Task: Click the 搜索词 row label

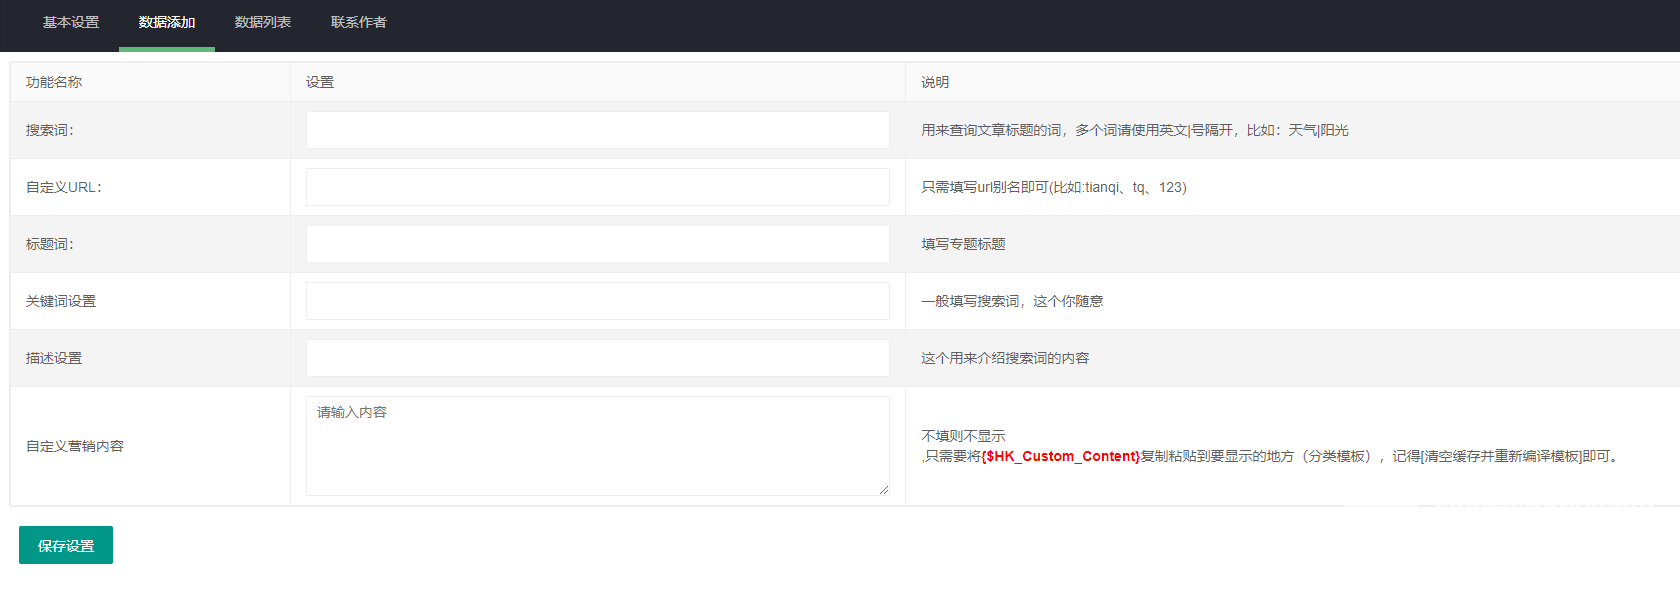Action: [50, 130]
